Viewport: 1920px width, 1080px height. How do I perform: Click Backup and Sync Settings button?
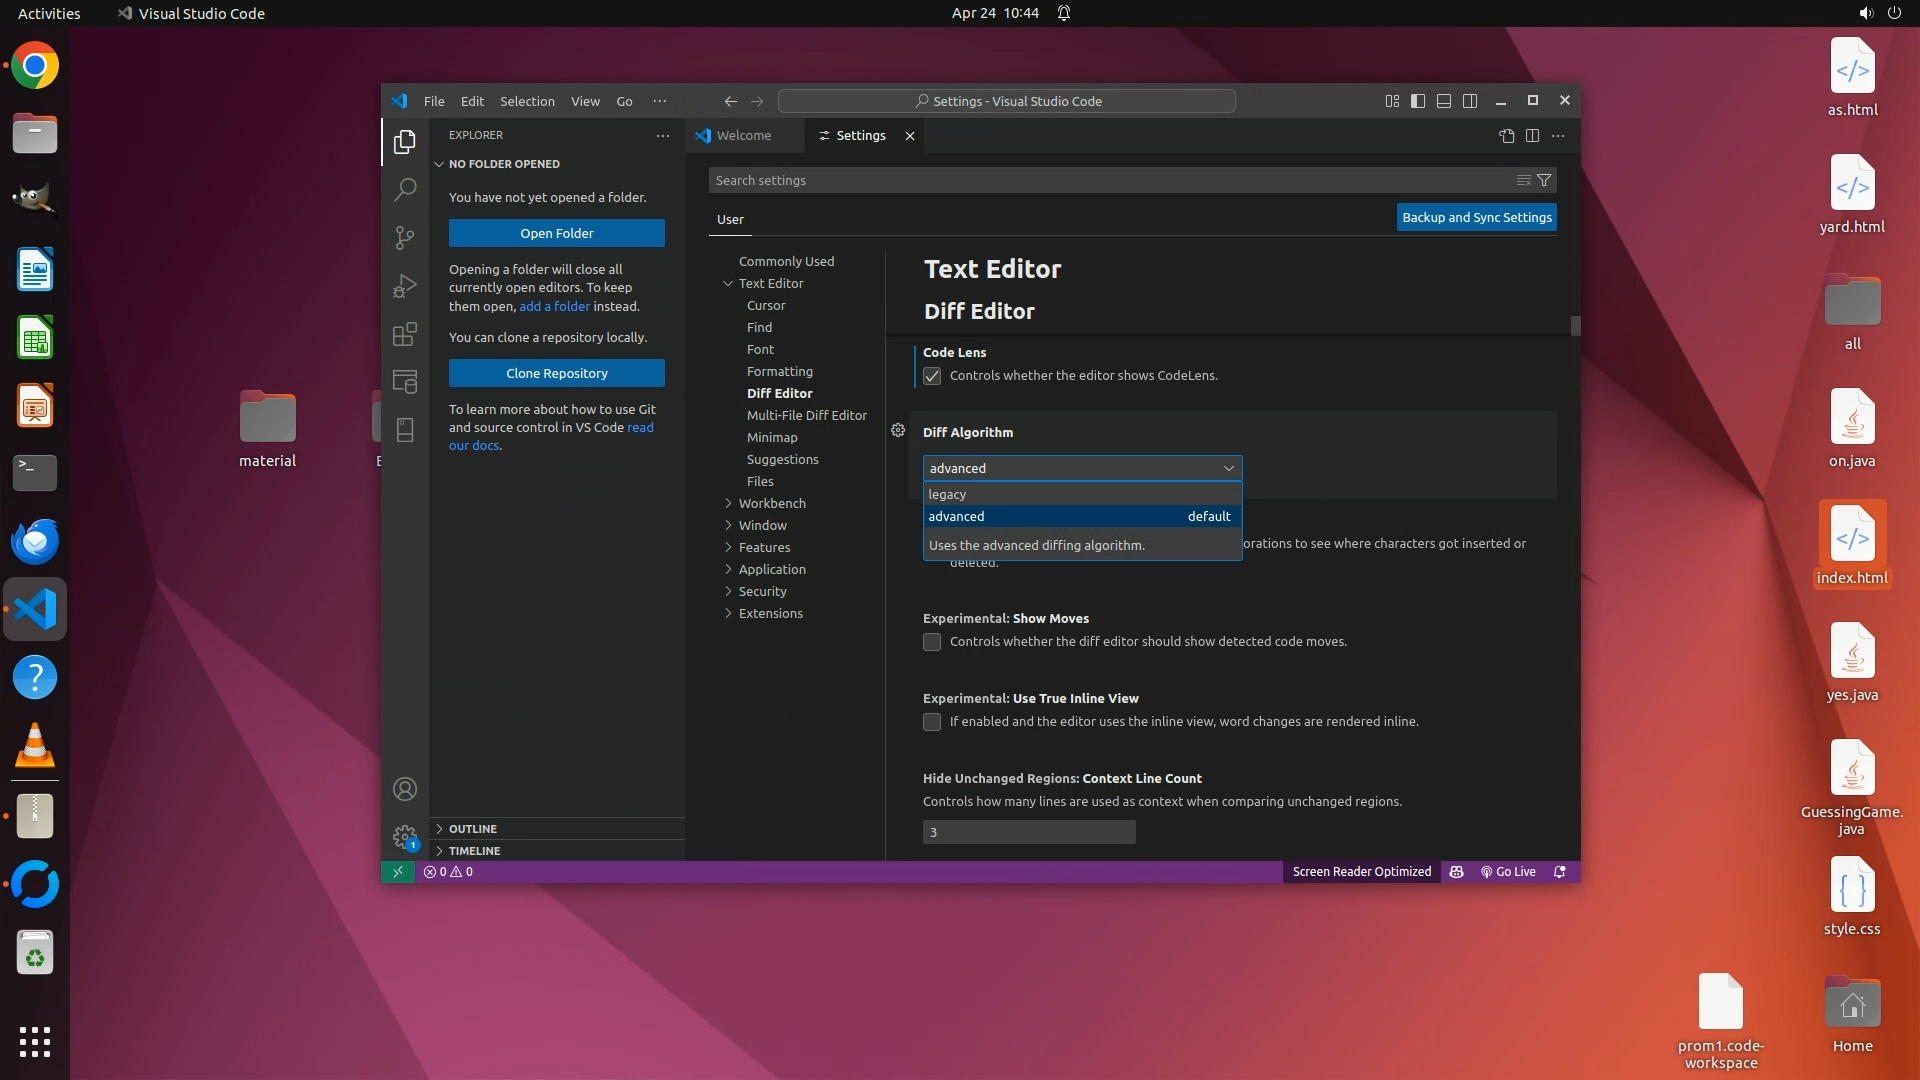pyautogui.click(x=1476, y=217)
